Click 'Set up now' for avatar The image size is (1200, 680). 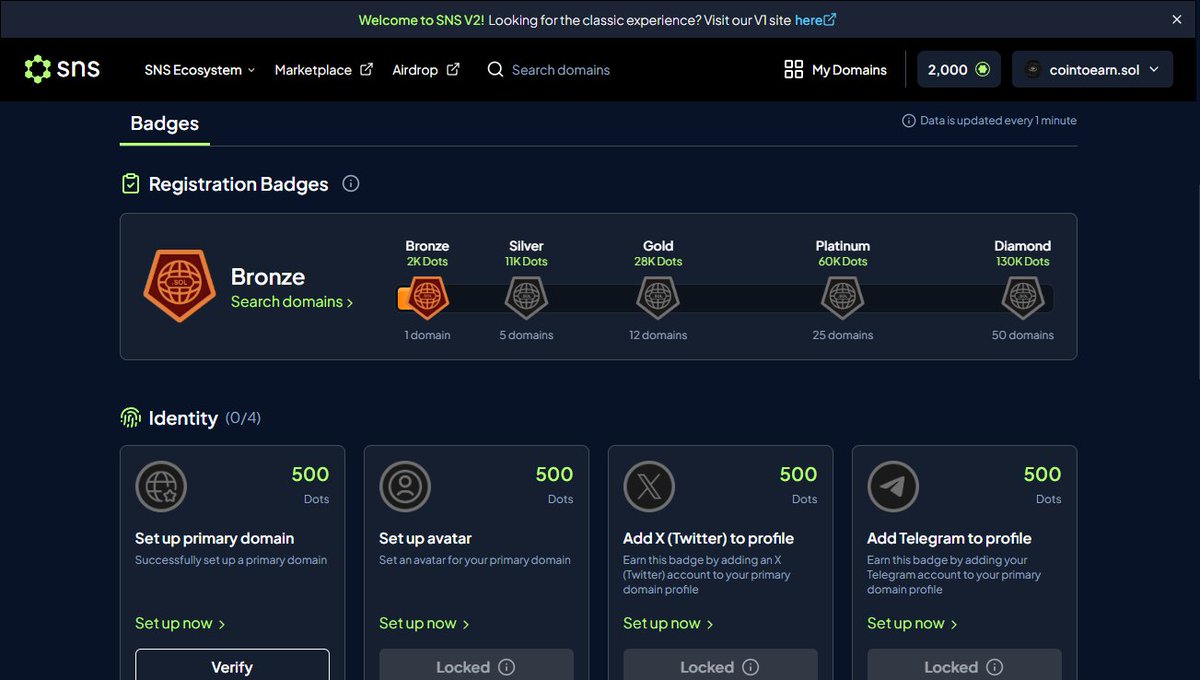[x=424, y=623]
